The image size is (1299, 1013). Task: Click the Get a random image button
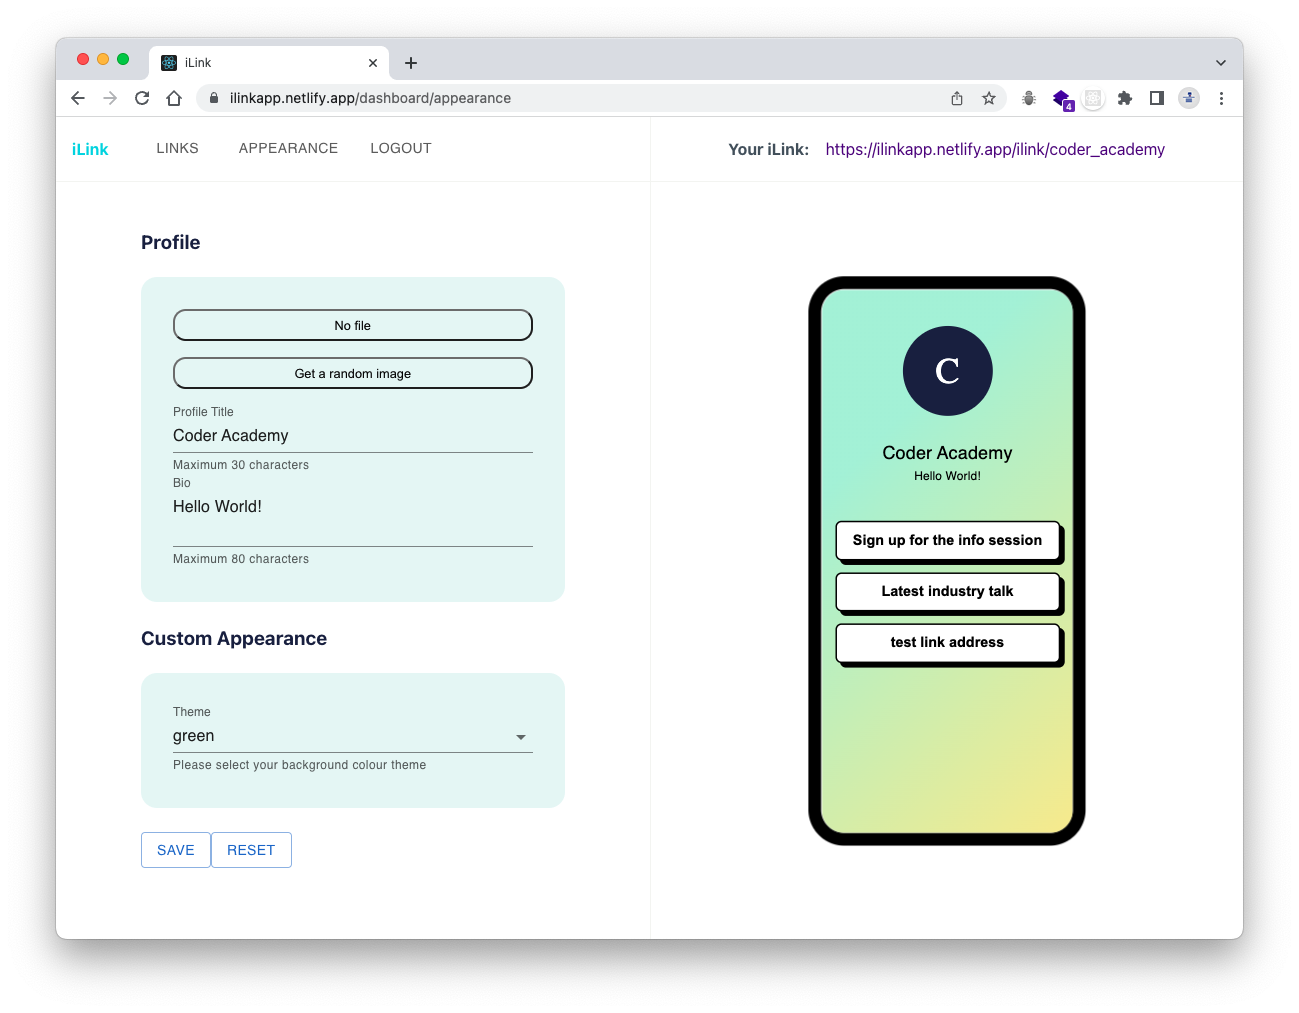353,373
